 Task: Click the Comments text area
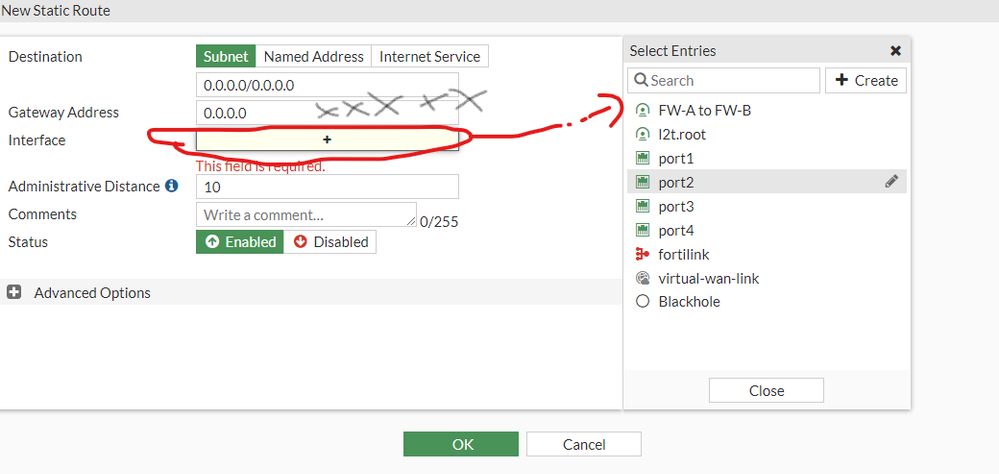pyautogui.click(x=306, y=214)
